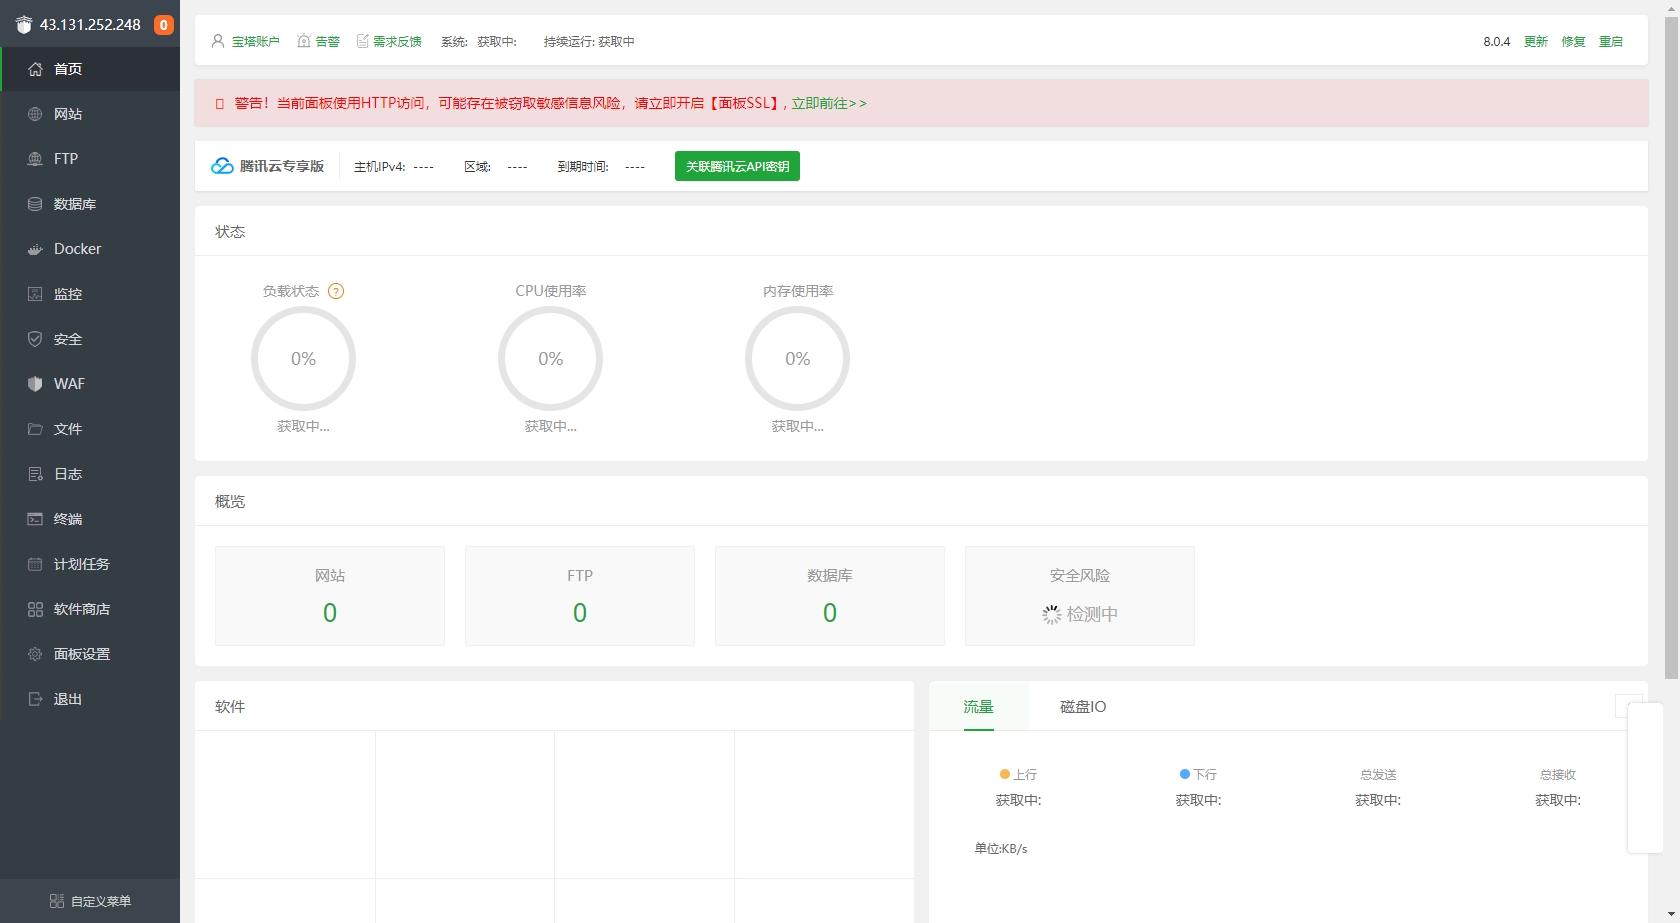
Task: Open the 日志 logs menu item
Action: (90, 474)
